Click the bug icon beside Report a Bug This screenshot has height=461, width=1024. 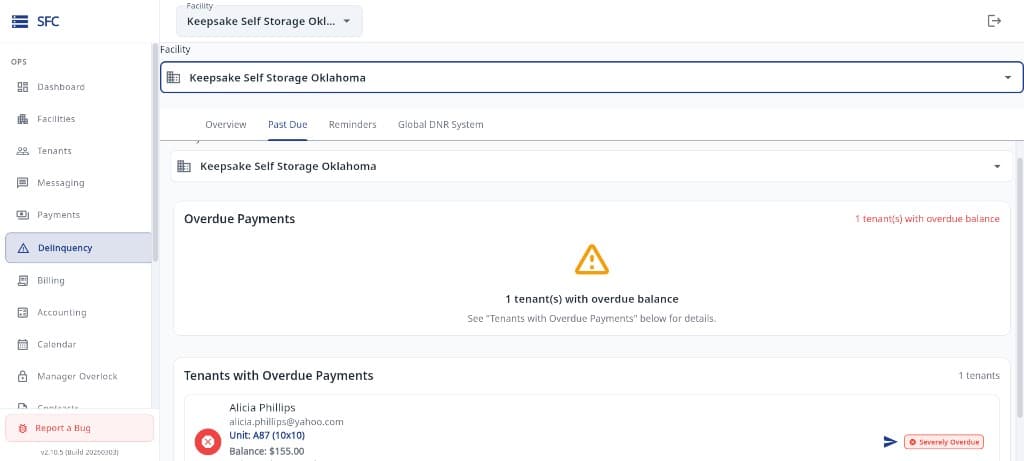click(23, 428)
